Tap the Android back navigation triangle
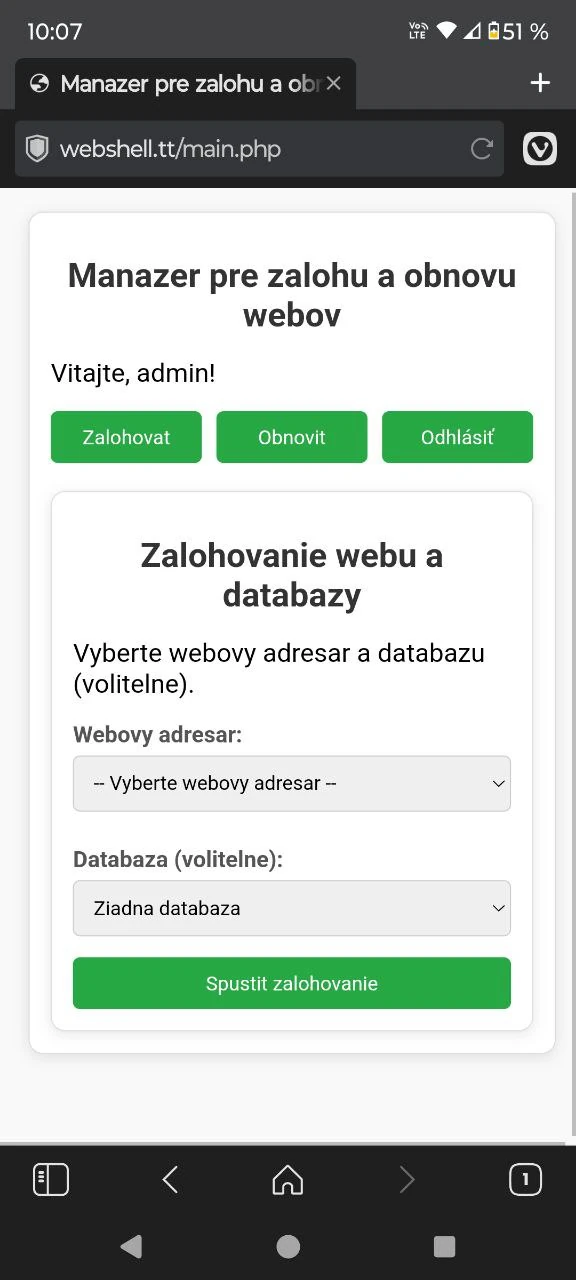This screenshot has width=576, height=1280. (x=131, y=1246)
